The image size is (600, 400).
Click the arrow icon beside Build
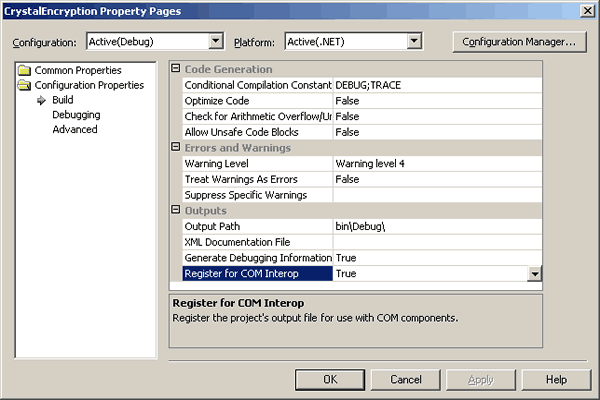41,100
